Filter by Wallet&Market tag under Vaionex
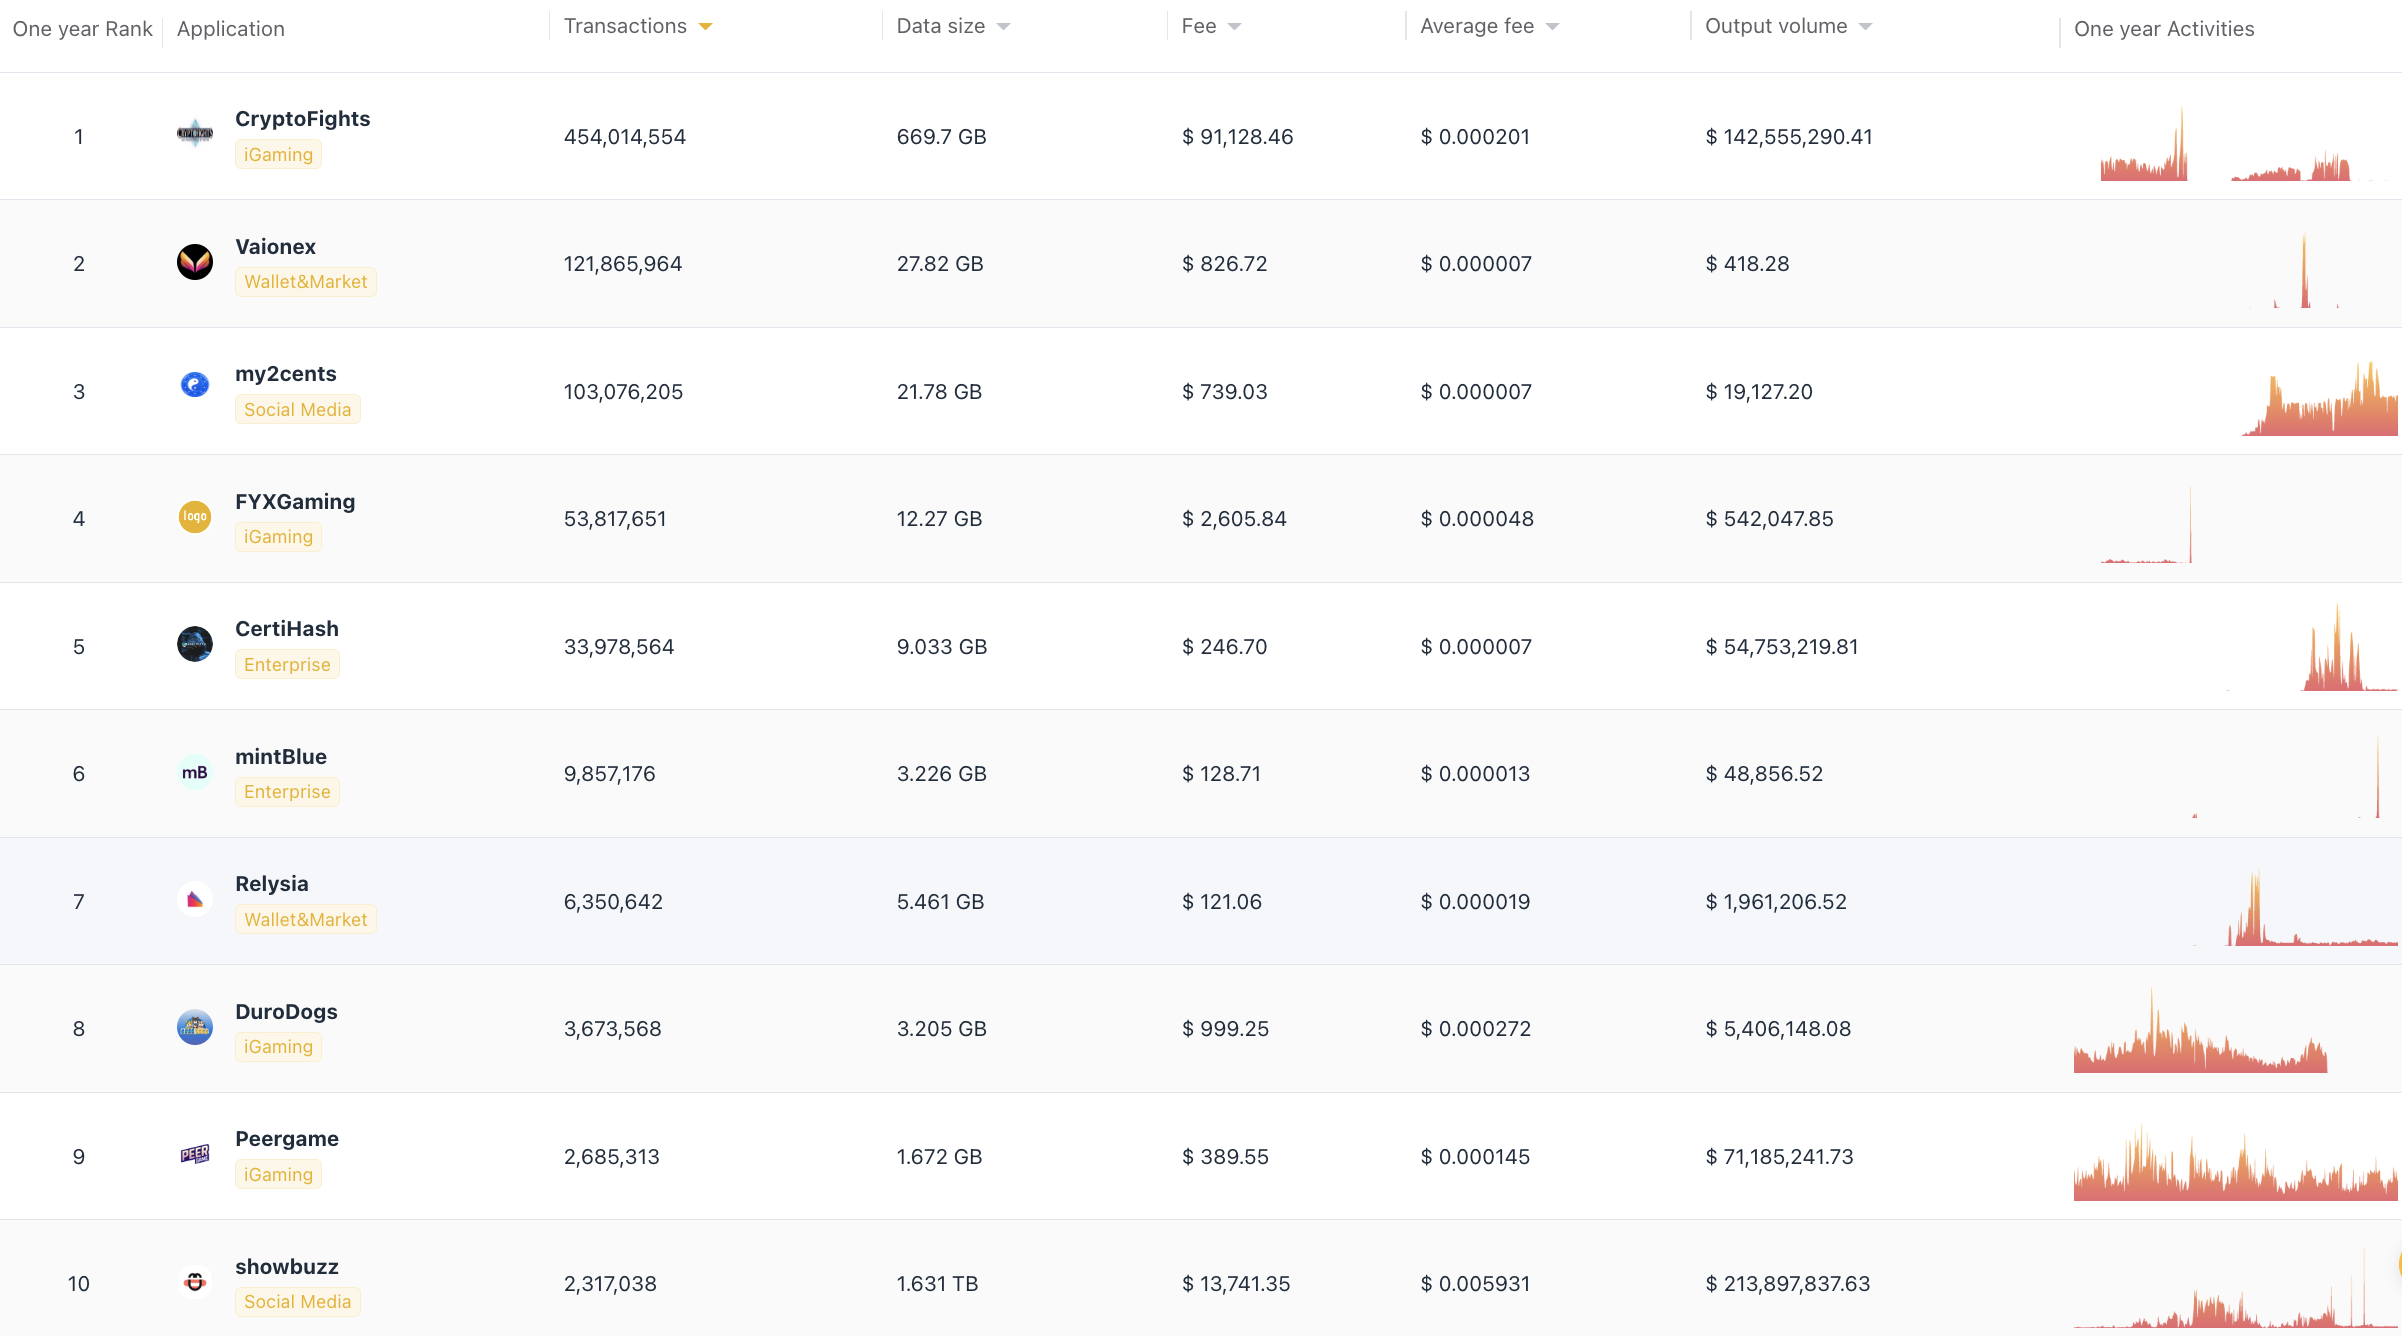This screenshot has height=1336, width=2402. (x=306, y=282)
